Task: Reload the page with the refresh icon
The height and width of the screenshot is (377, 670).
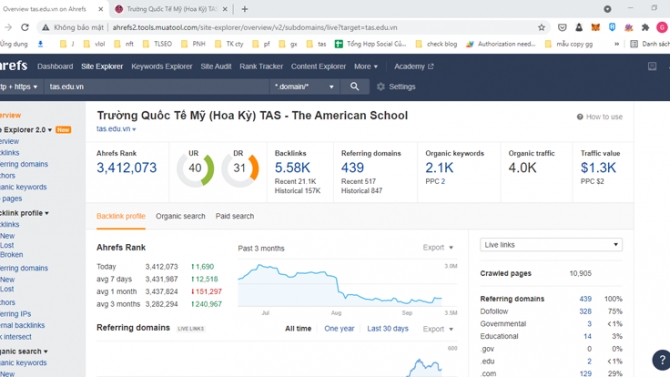Action: [25, 27]
